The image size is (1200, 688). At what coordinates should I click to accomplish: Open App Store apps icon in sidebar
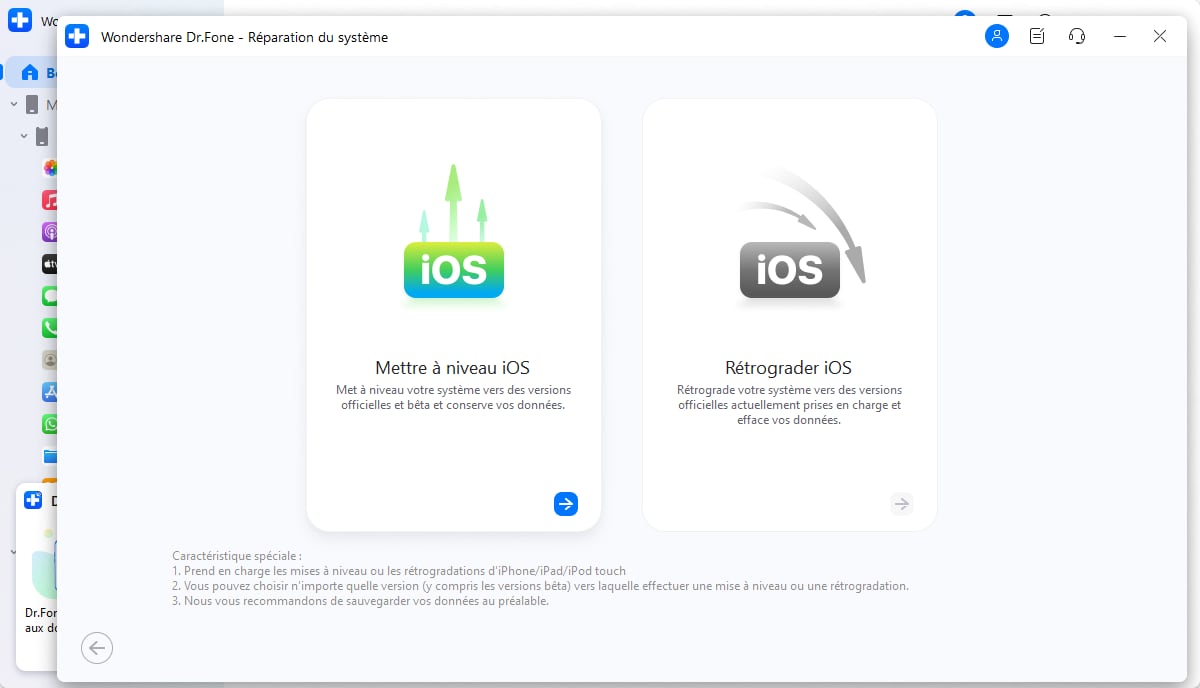[x=50, y=391]
